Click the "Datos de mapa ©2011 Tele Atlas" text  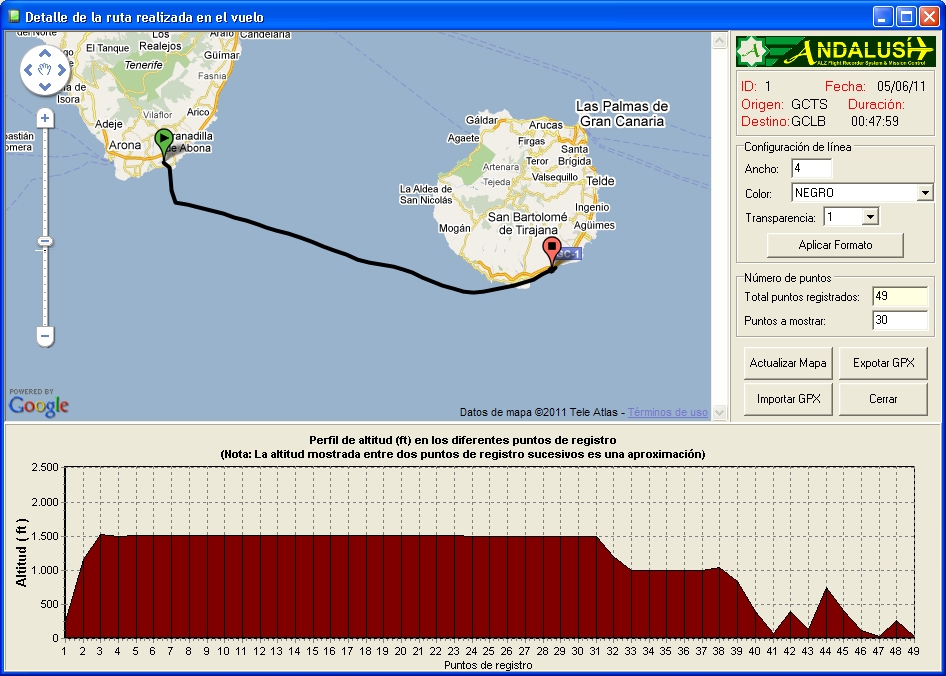(539, 412)
